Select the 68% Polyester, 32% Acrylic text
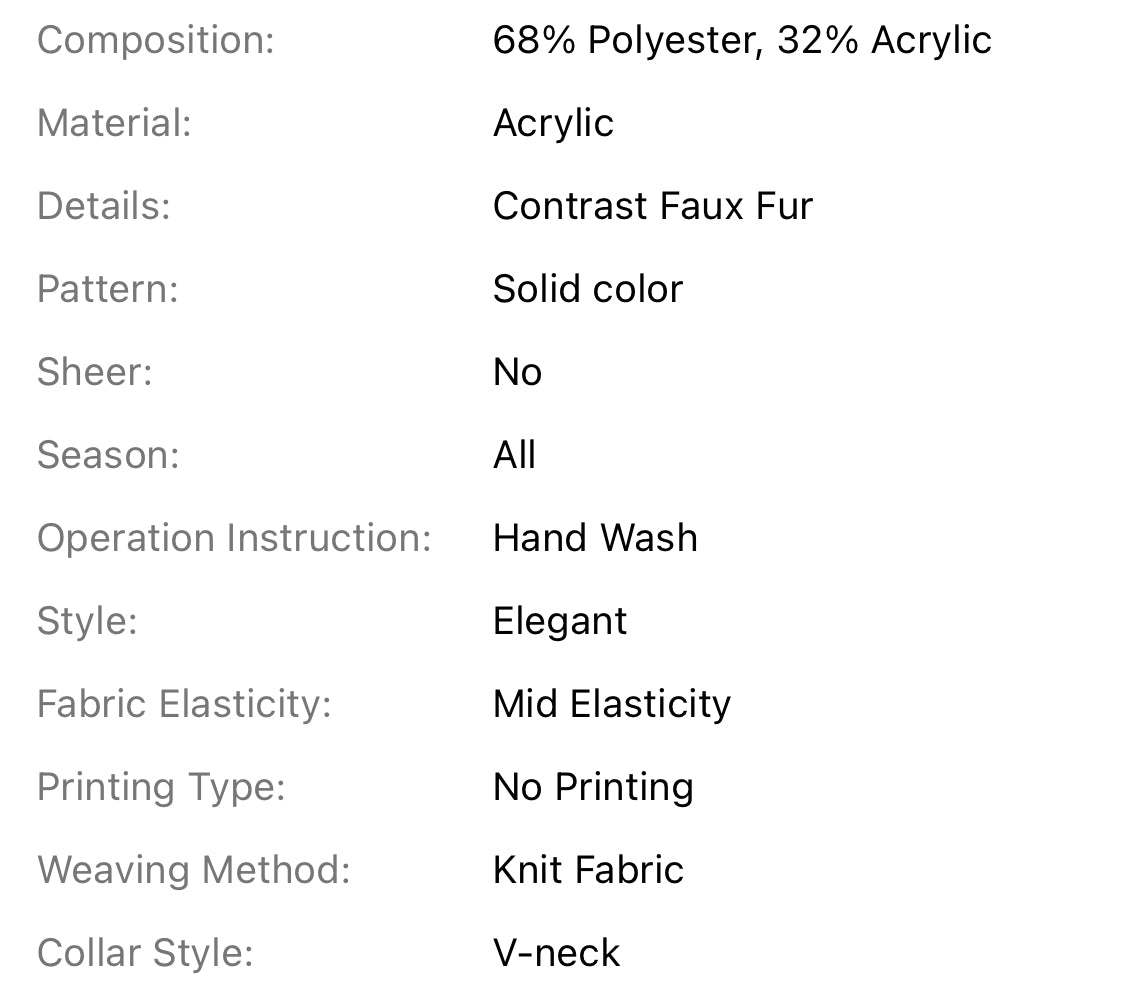The image size is (1144, 1006). pyautogui.click(x=742, y=41)
